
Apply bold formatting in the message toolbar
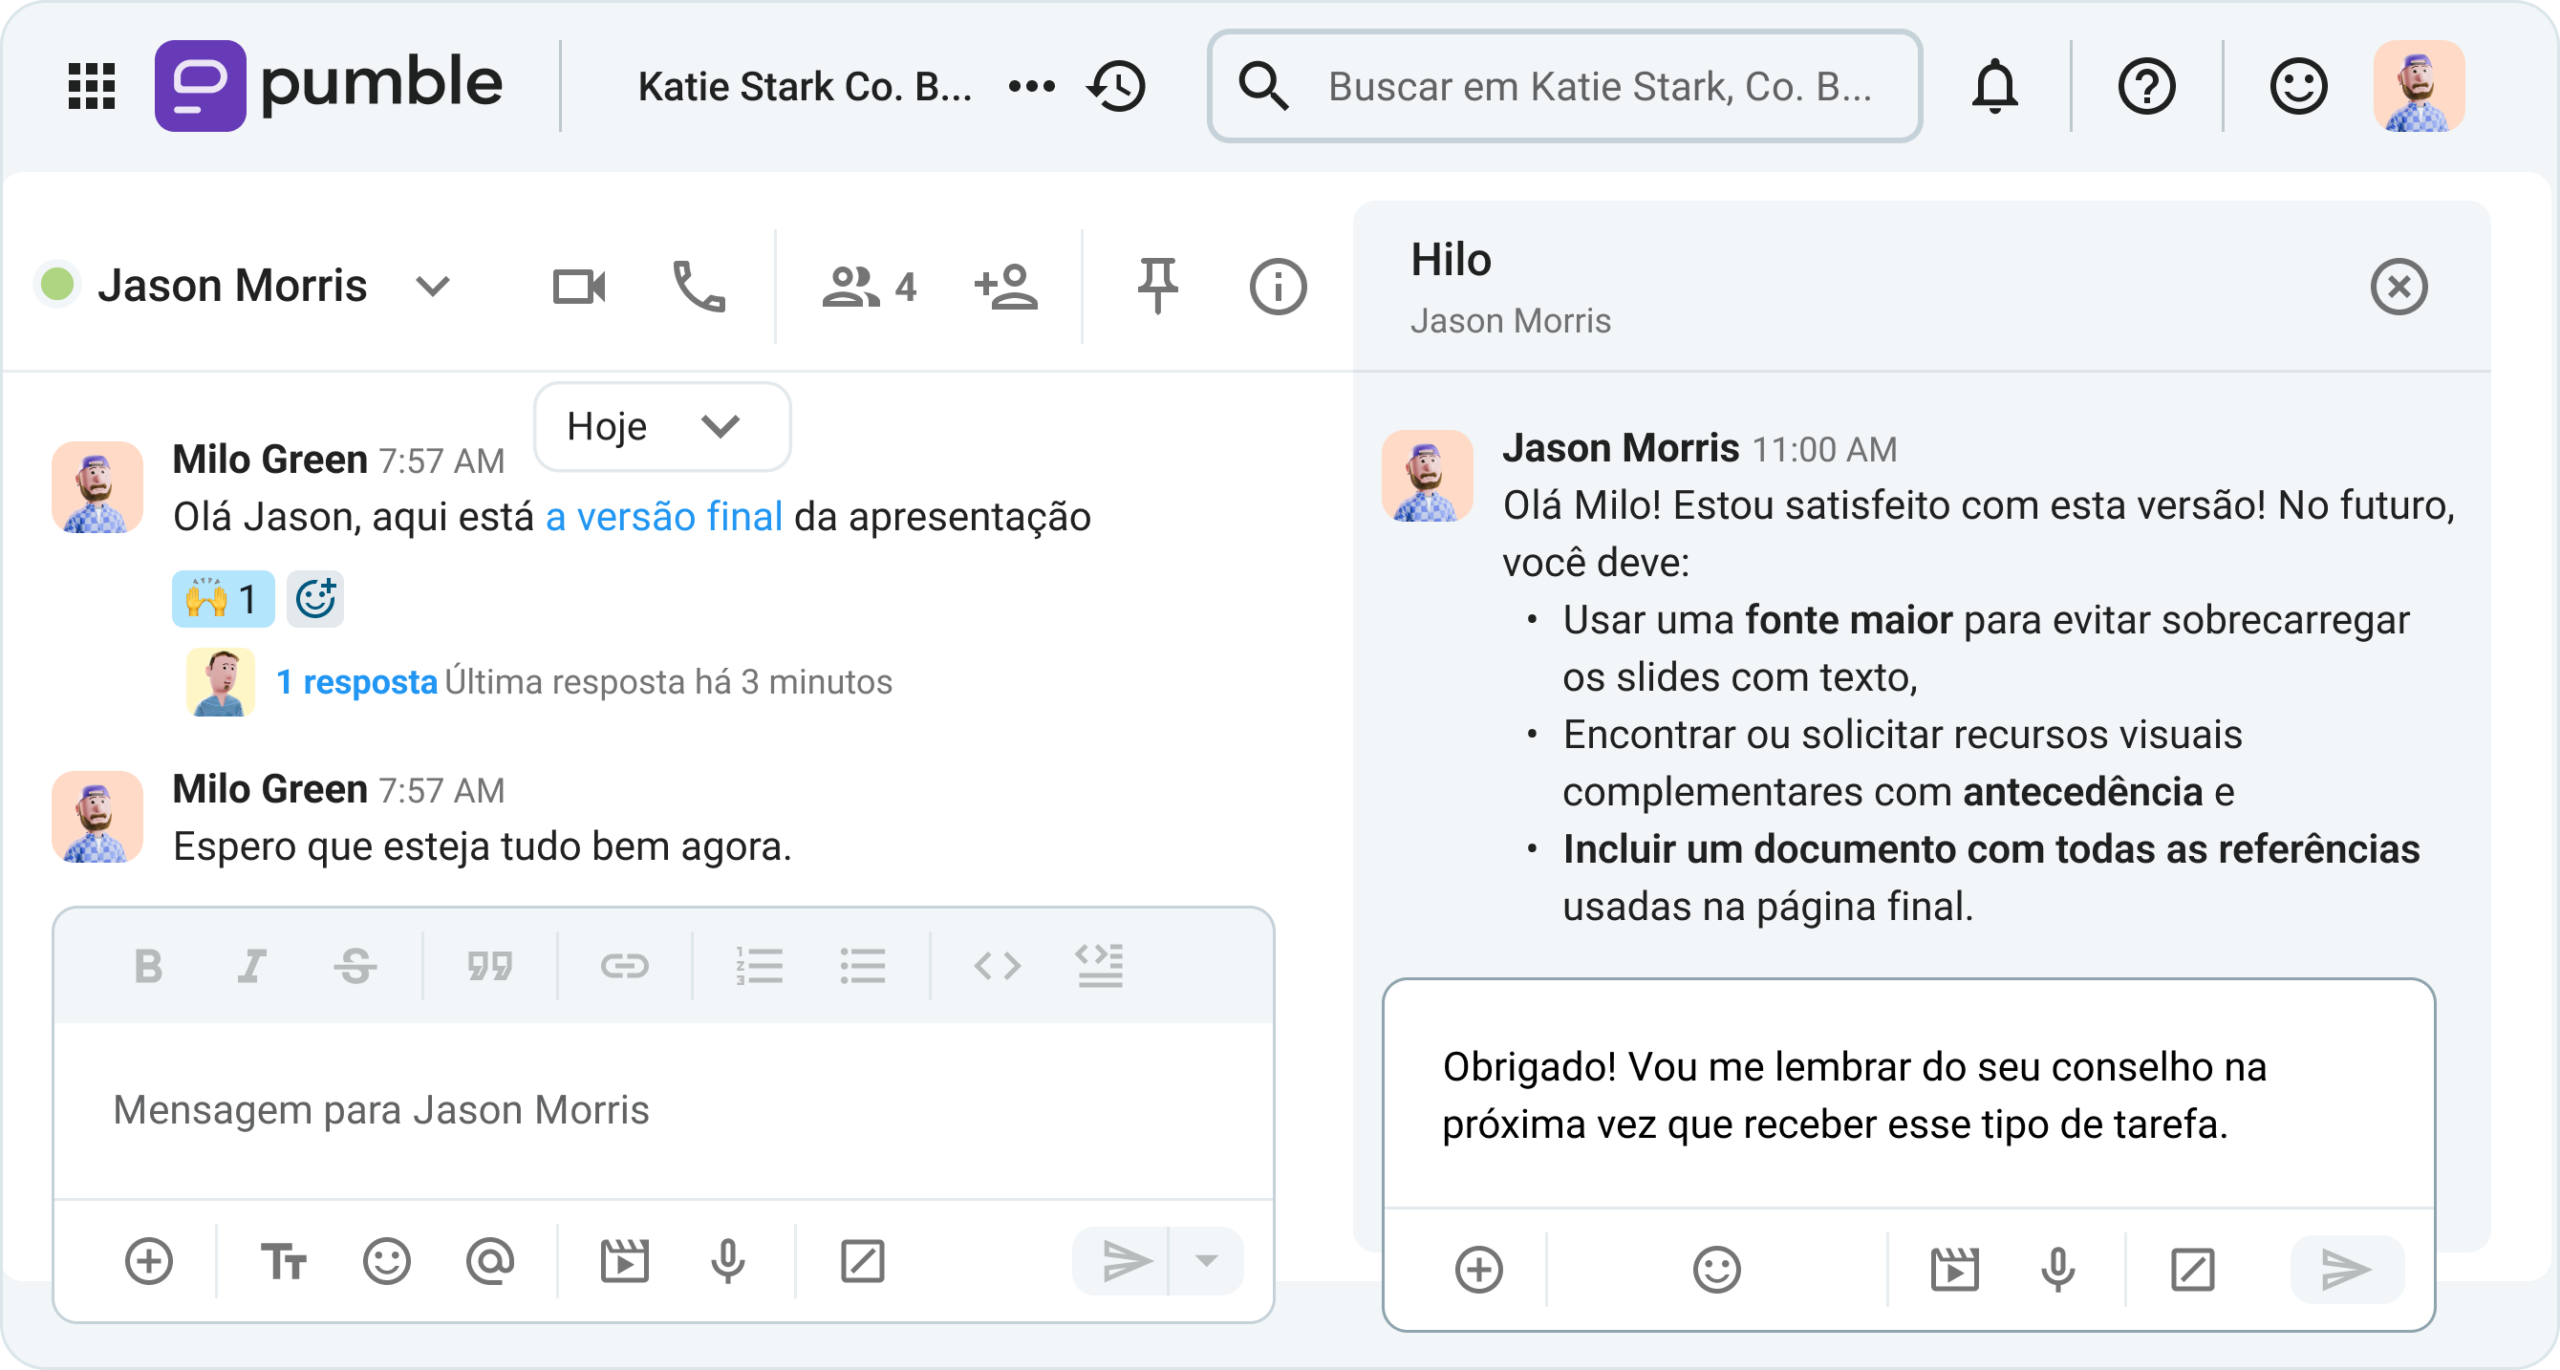pos(148,966)
